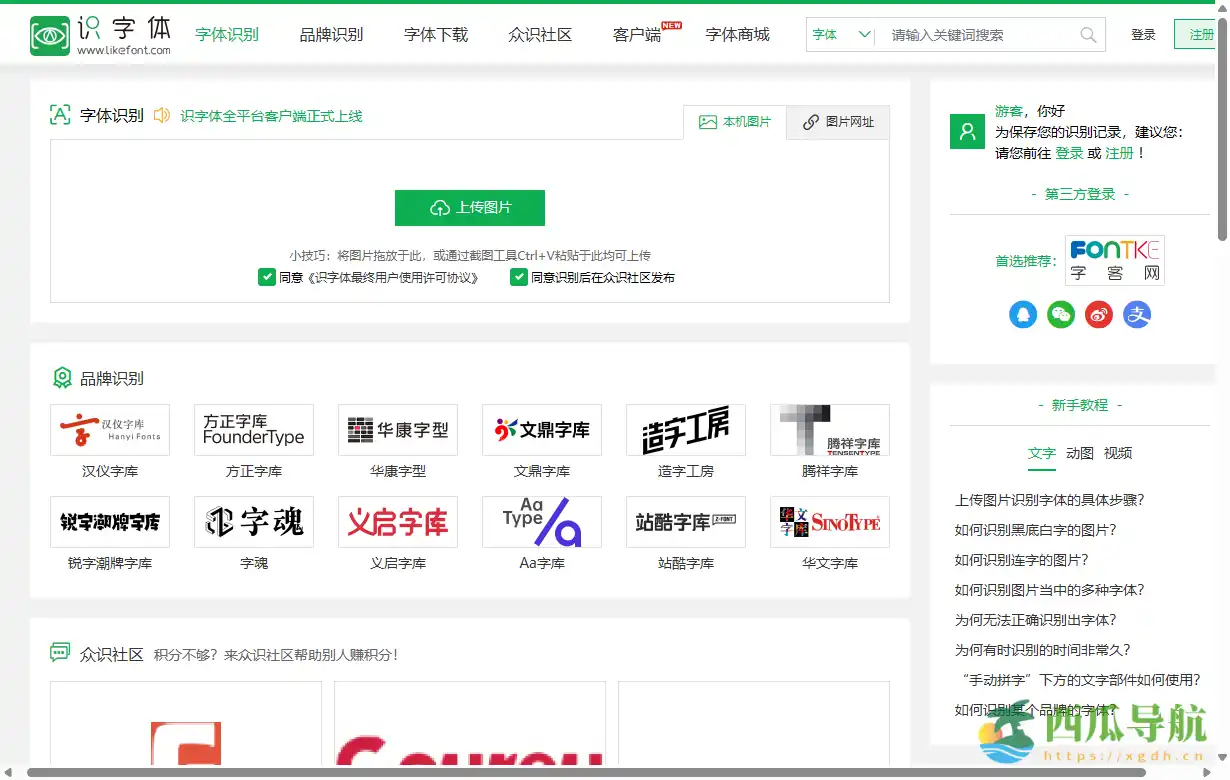Click the Aa字库 logo
The width and height of the screenshot is (1230, 780).
[541, 521]
